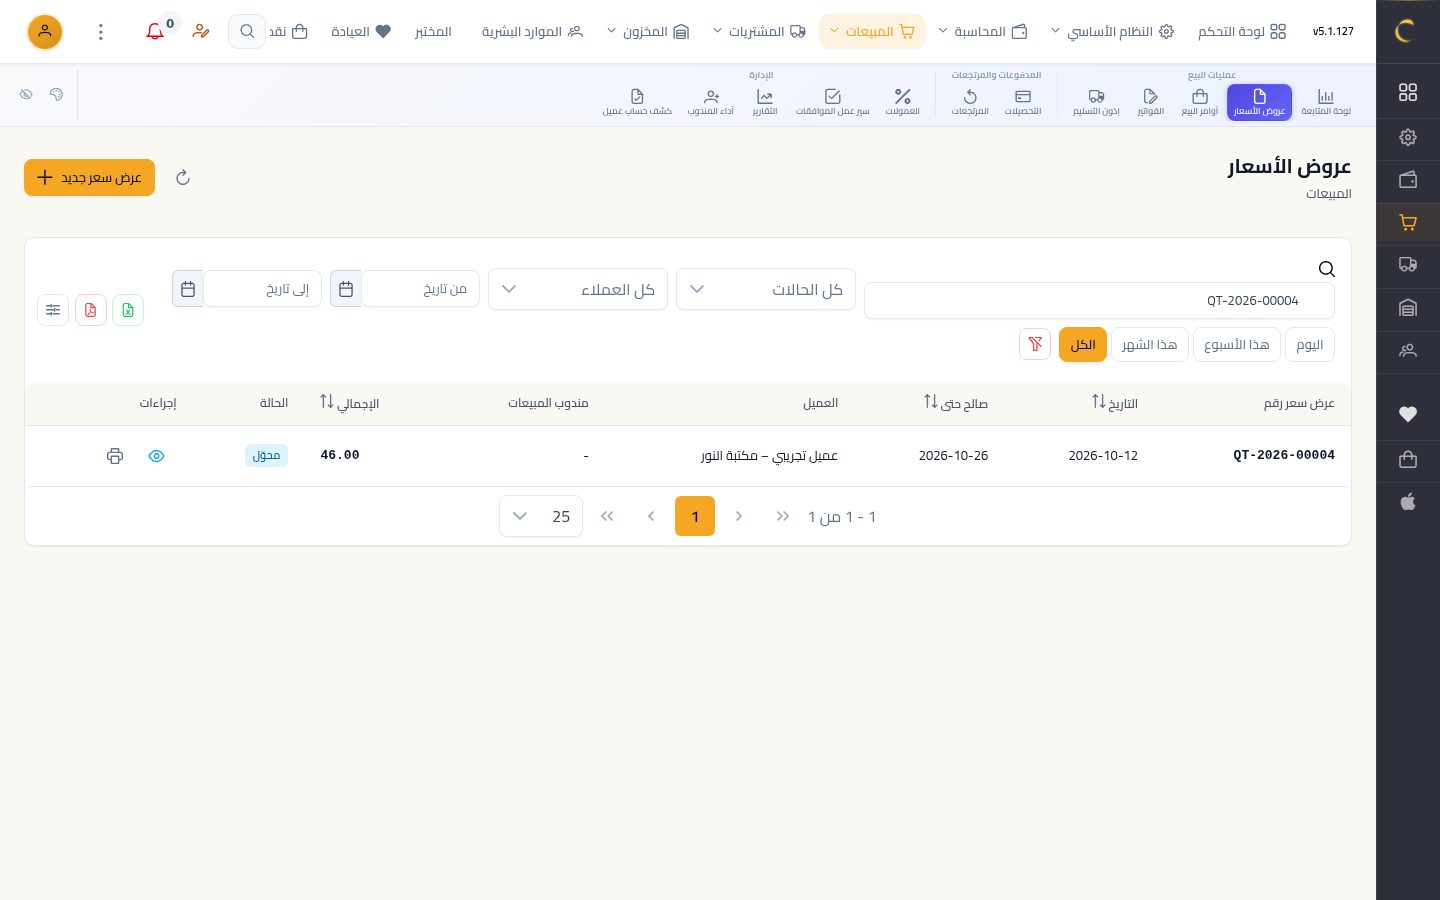Image resolution: width=1440 pixels, height=900 pixels.
Task: Print quotation QT-2026-00004
Action: point(115,456)
